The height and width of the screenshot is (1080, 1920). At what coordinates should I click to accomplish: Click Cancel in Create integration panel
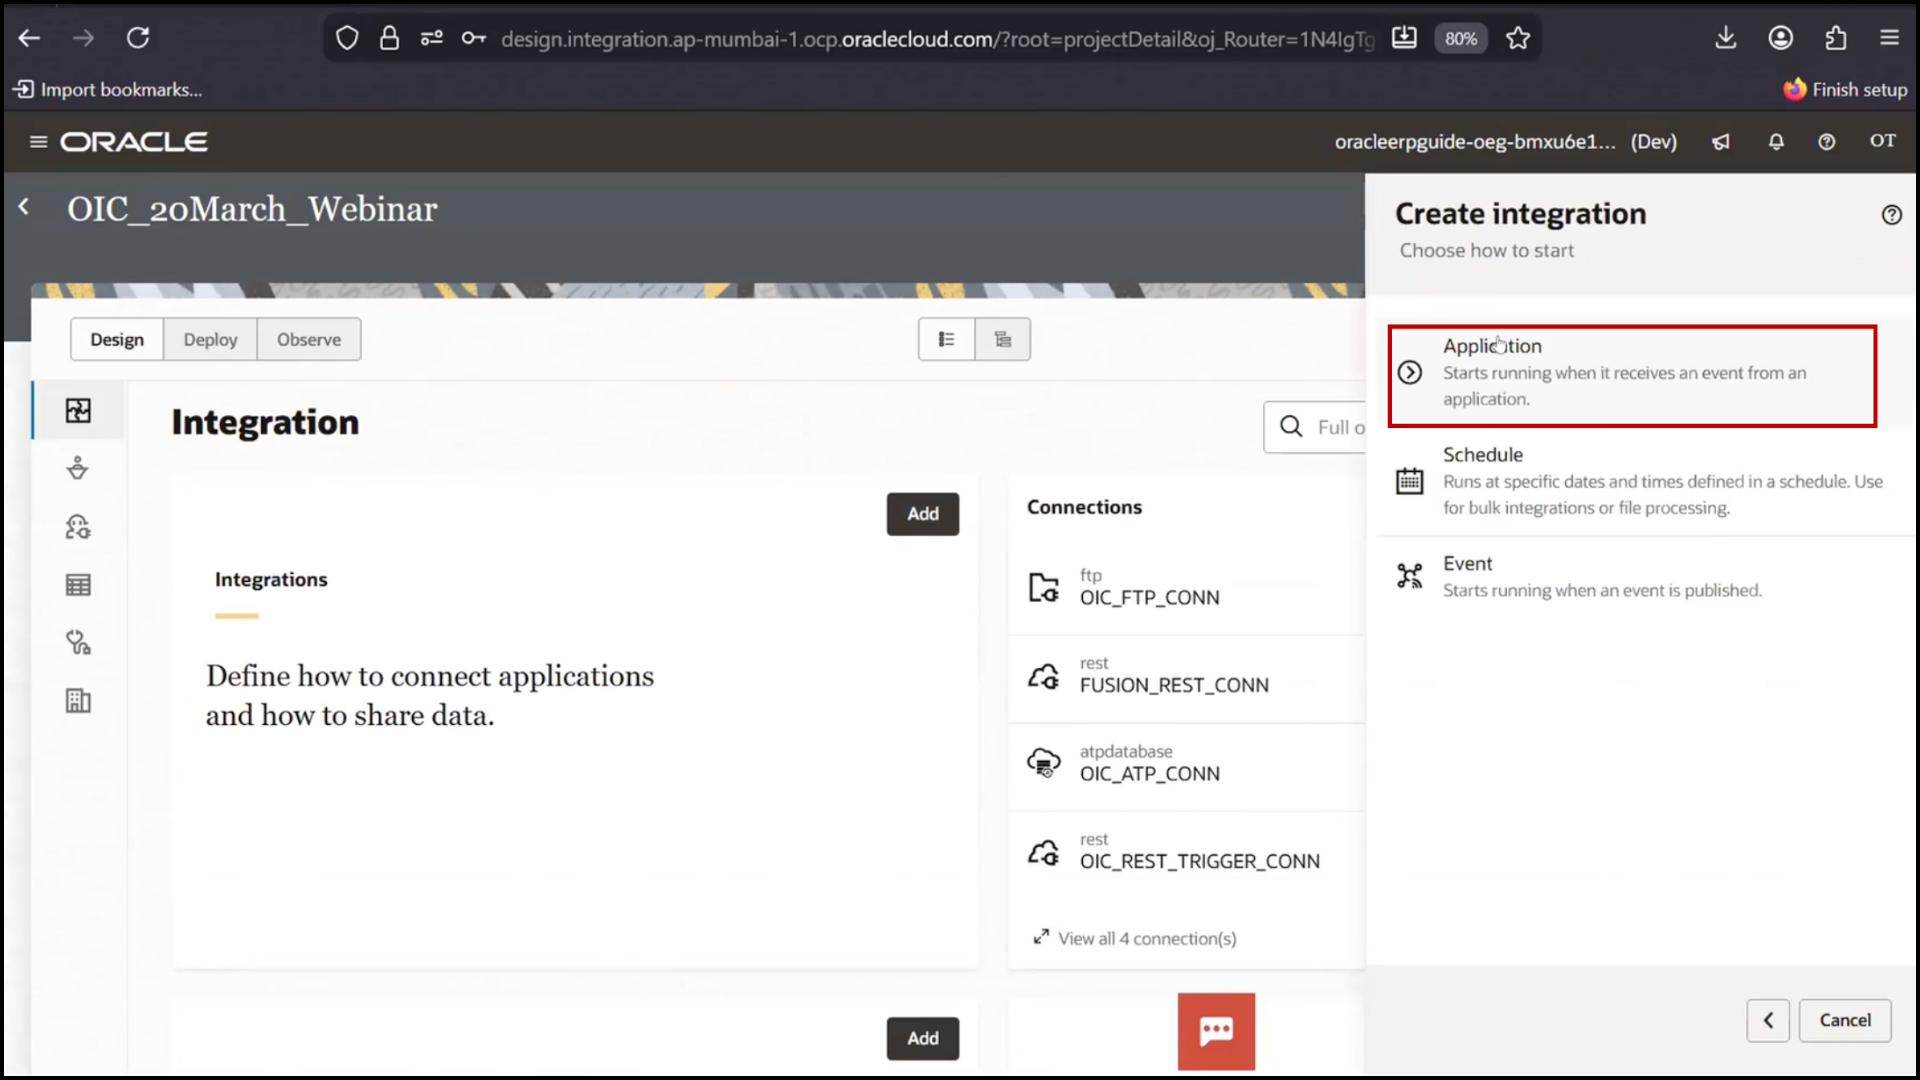tap(1845, 1020)
